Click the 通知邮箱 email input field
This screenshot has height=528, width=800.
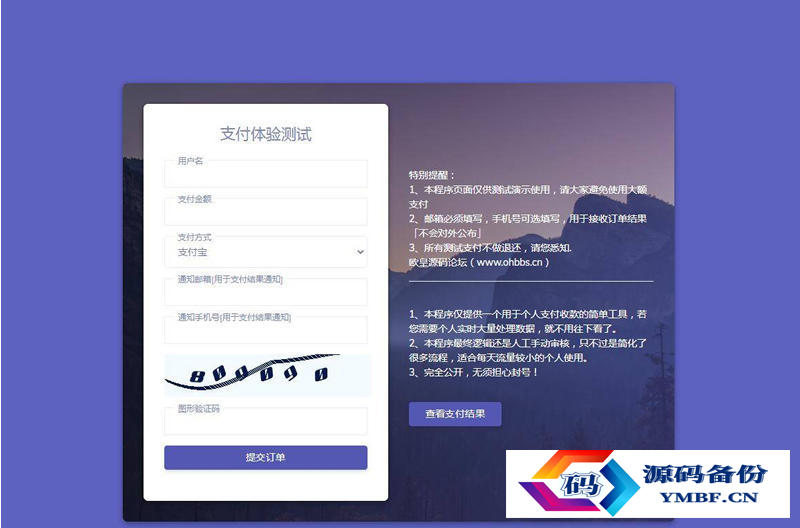(265, 292)
